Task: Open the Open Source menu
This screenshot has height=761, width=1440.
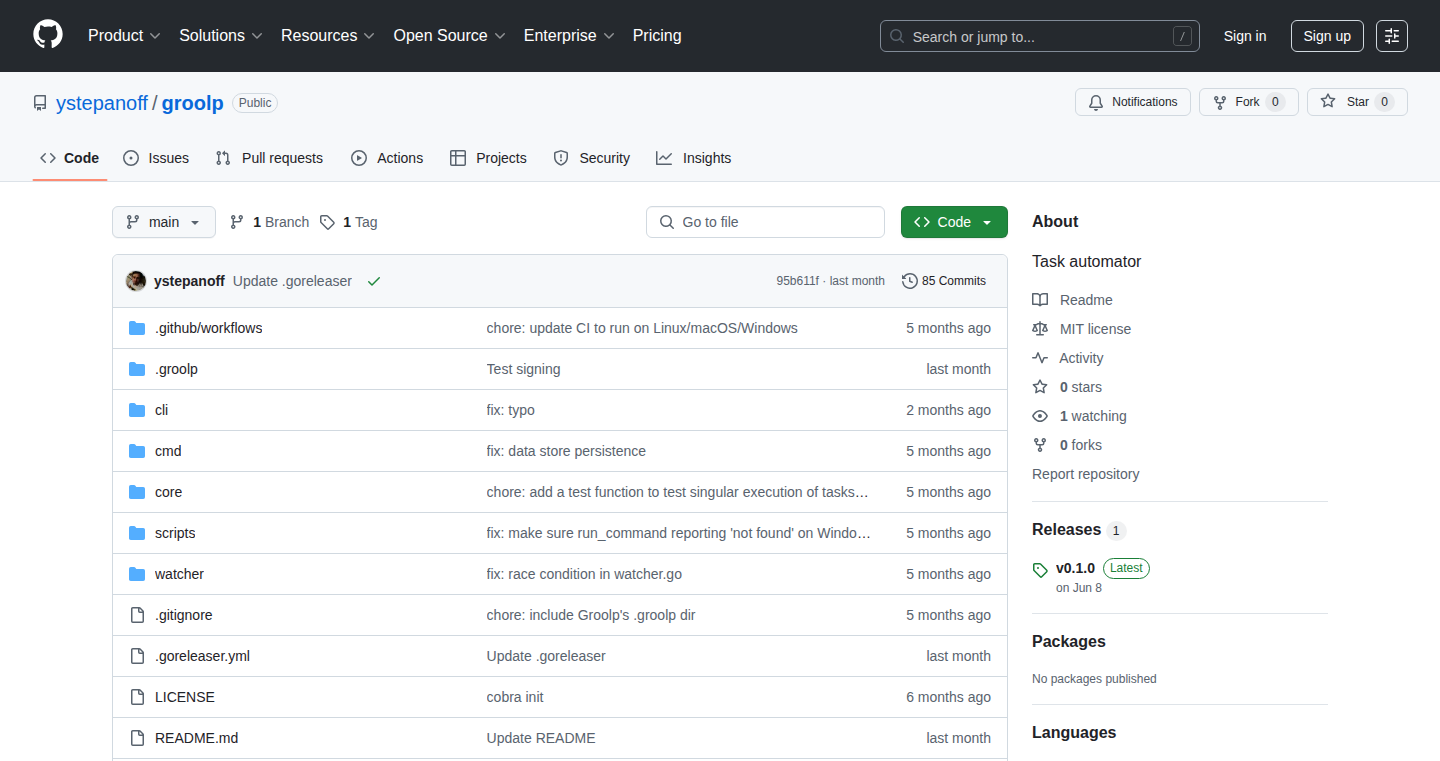Action: click(x=450, y=35)
